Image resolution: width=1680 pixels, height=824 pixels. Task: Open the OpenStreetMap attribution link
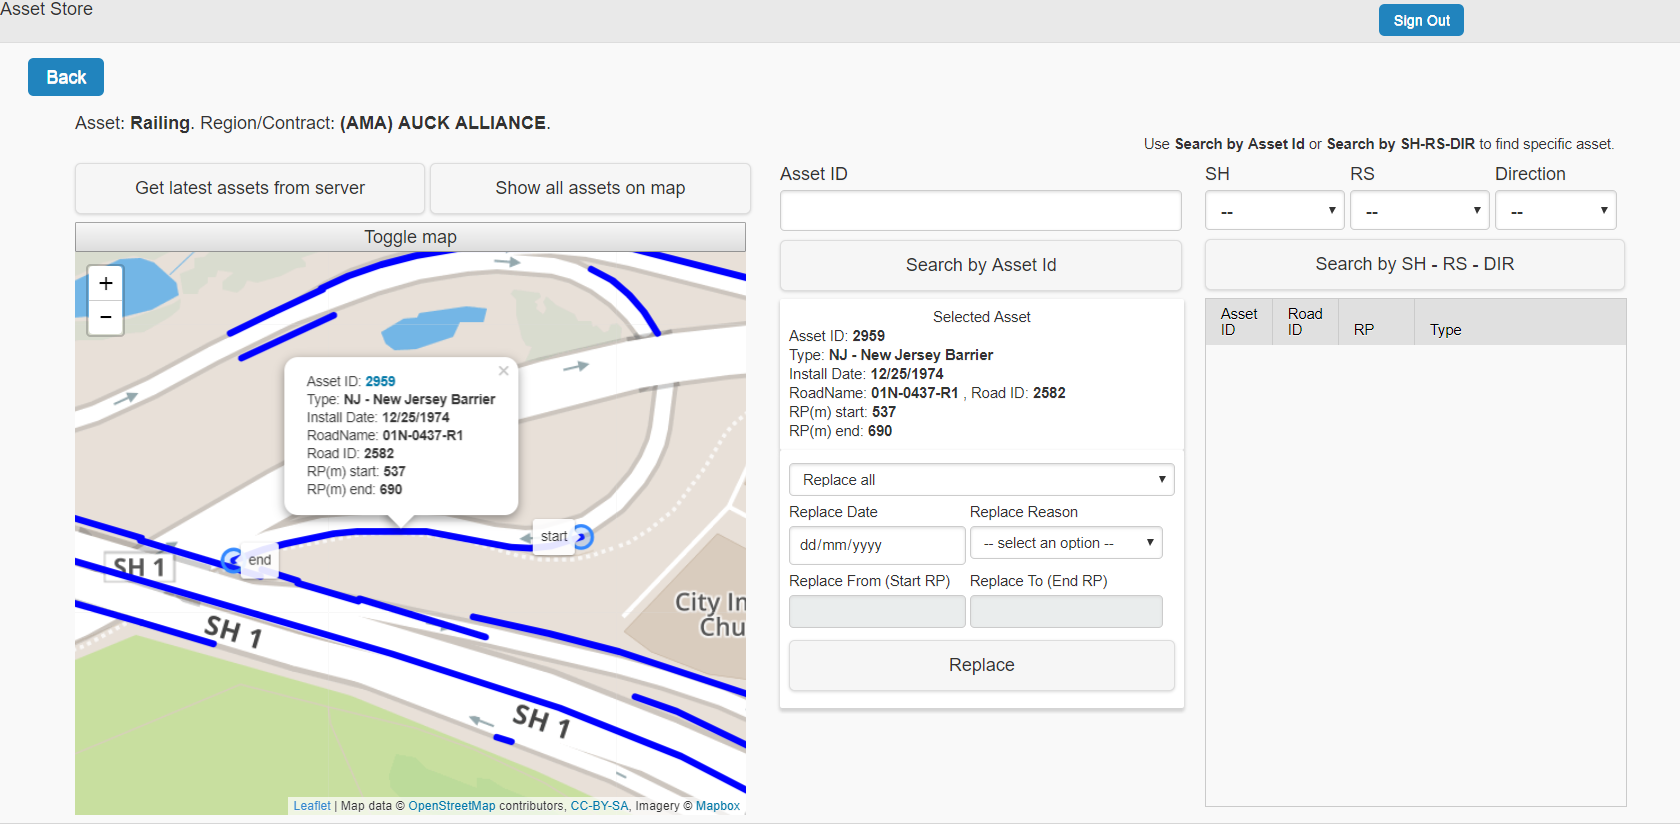[x=451, y=806]
